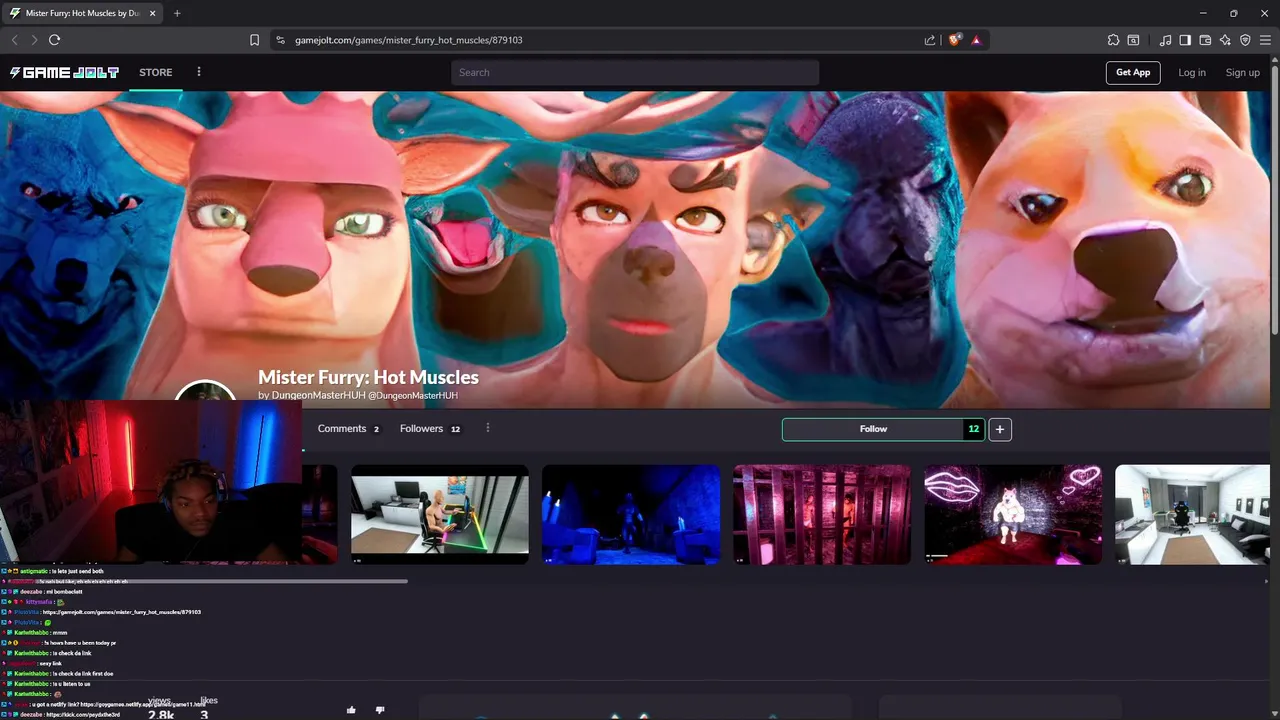
Task: Click the Game Jolt logo
Action: (64, 72)
